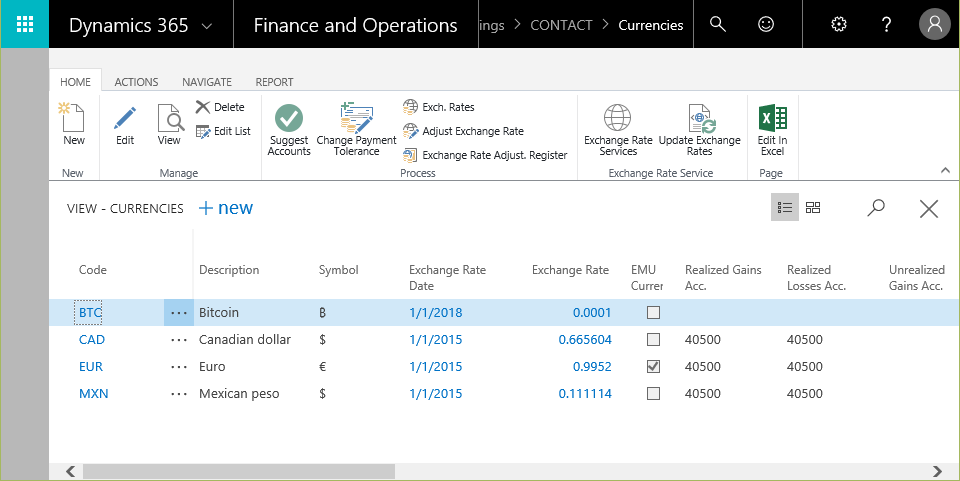This screenshot has height=481, width=960.
Task: Click the Description column header
Action: coord(229,270)
